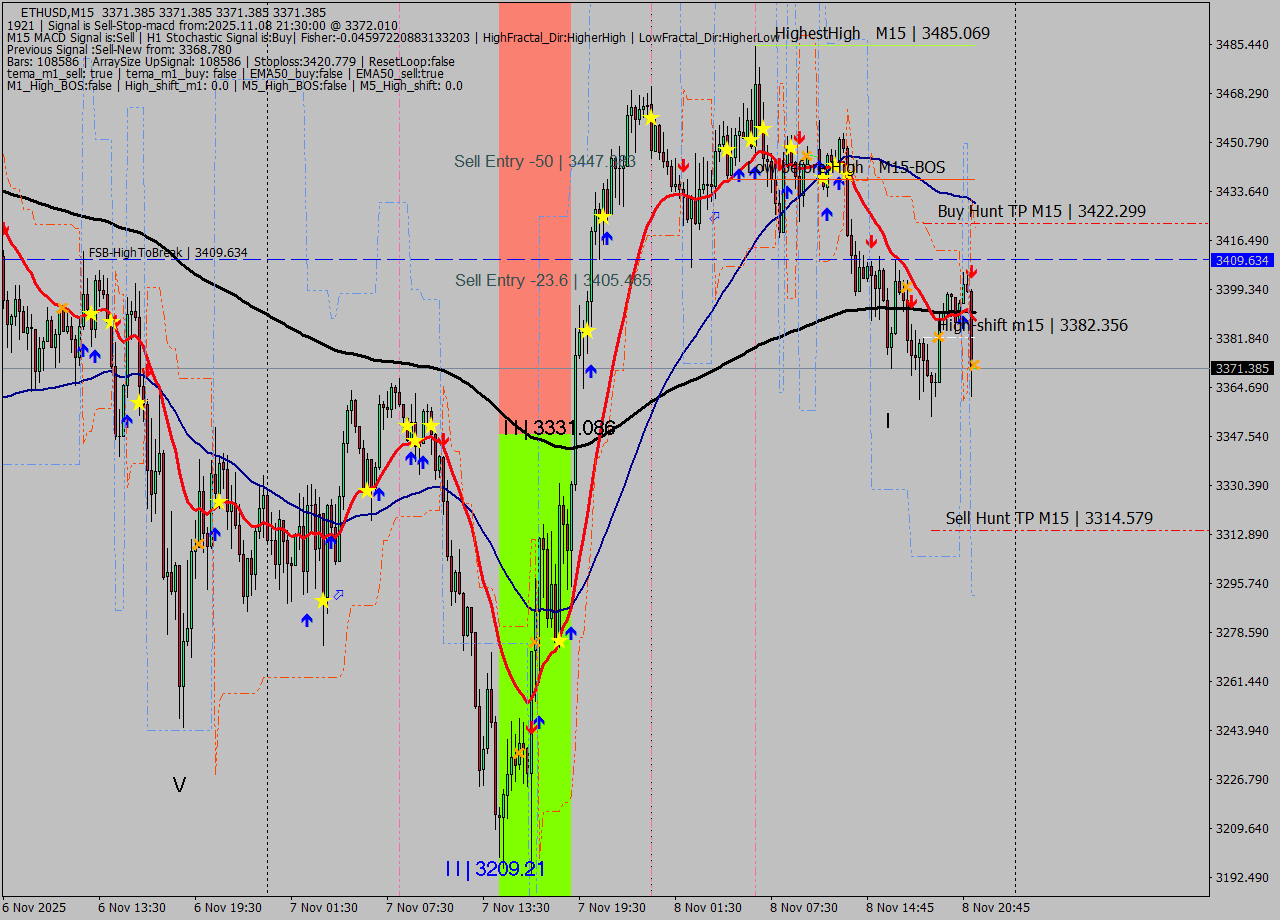Select the LL 3209.21 low label

point(495,869)
